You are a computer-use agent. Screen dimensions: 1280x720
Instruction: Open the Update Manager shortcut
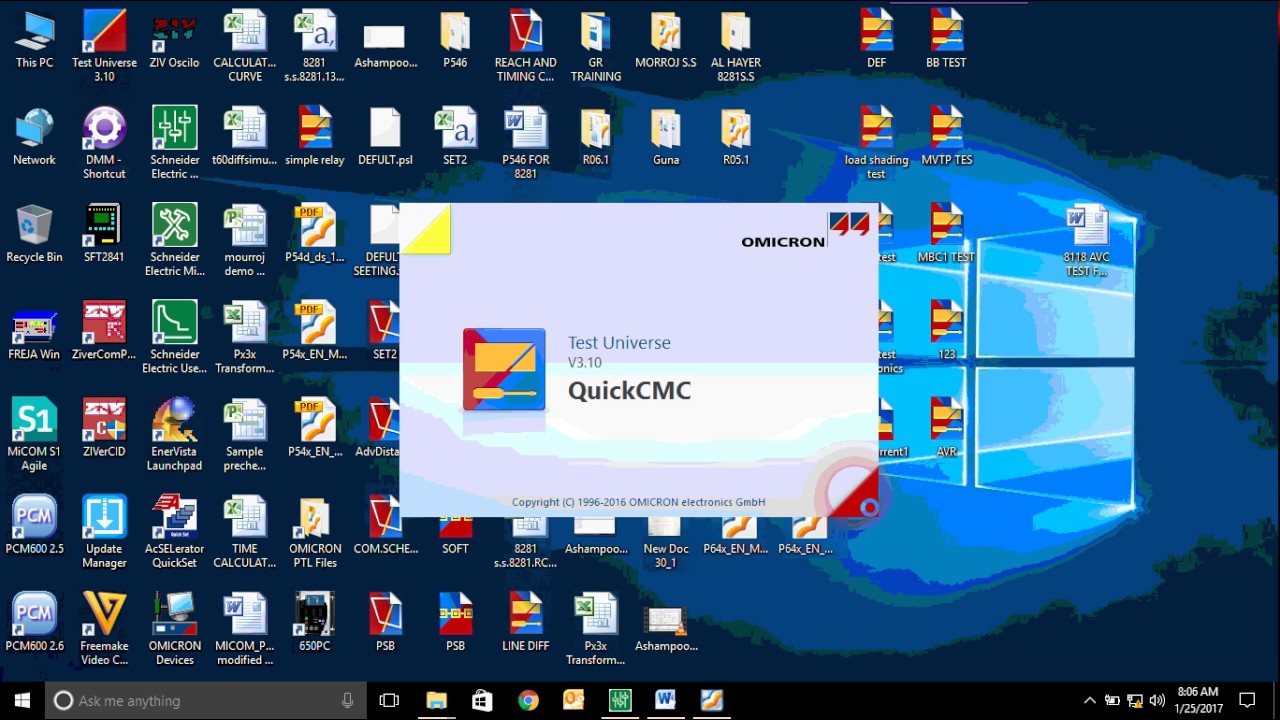pyautogui.click(x=104, y=531)
